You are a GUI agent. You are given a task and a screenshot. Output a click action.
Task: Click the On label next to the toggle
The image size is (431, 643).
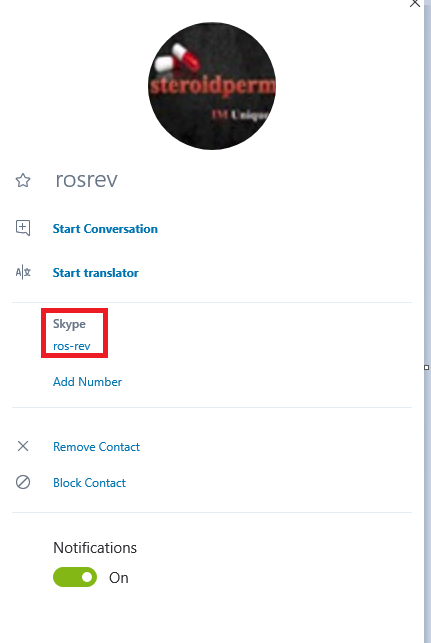click(119, 578)
